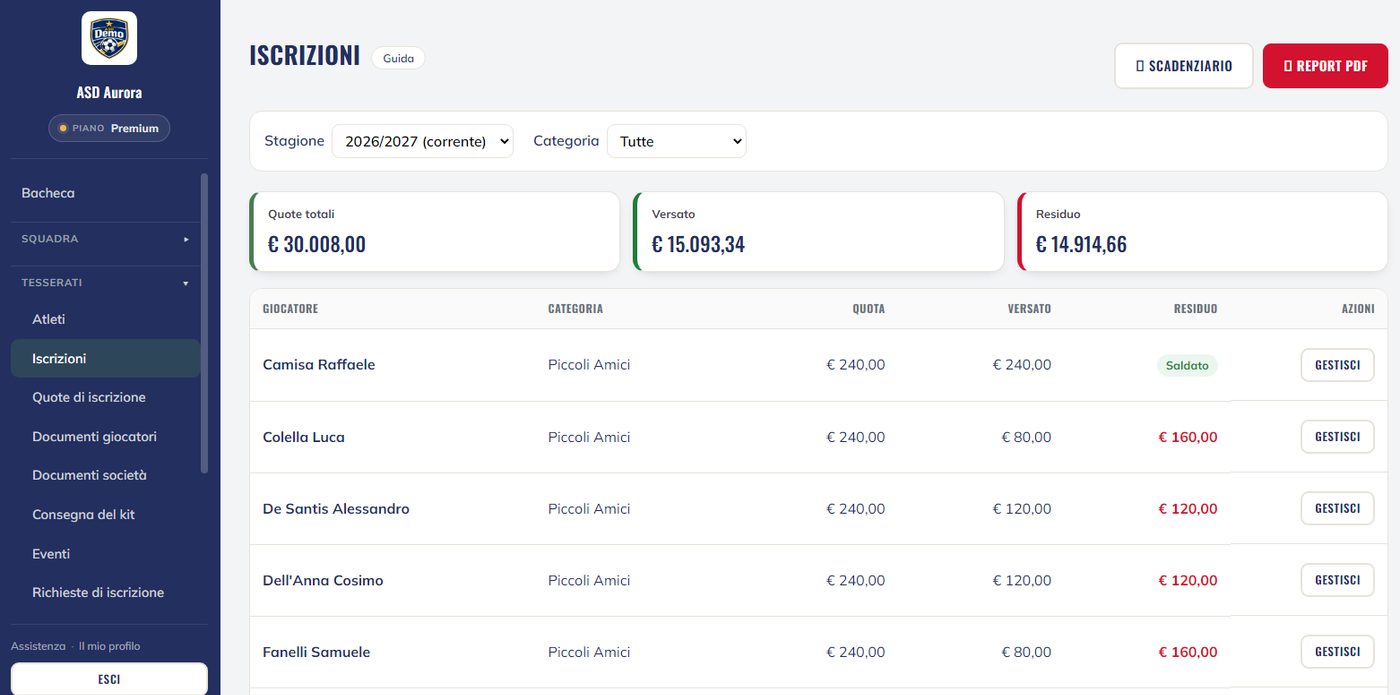Select Iscrizioni in the sidebar
The height and width of the screenshot is (695, 1400).
point(105,358)
